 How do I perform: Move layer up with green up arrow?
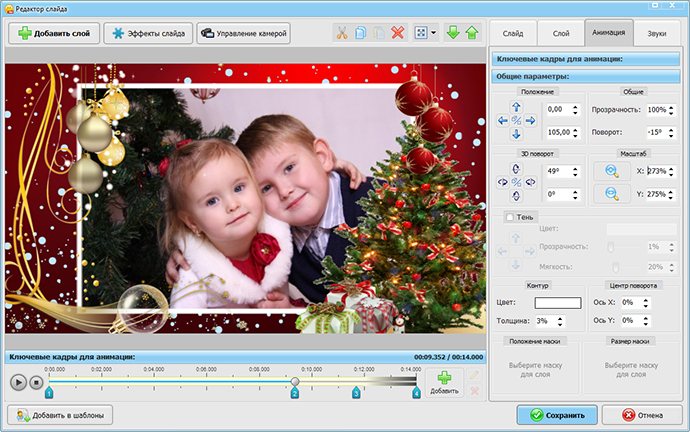pos(471,33)
